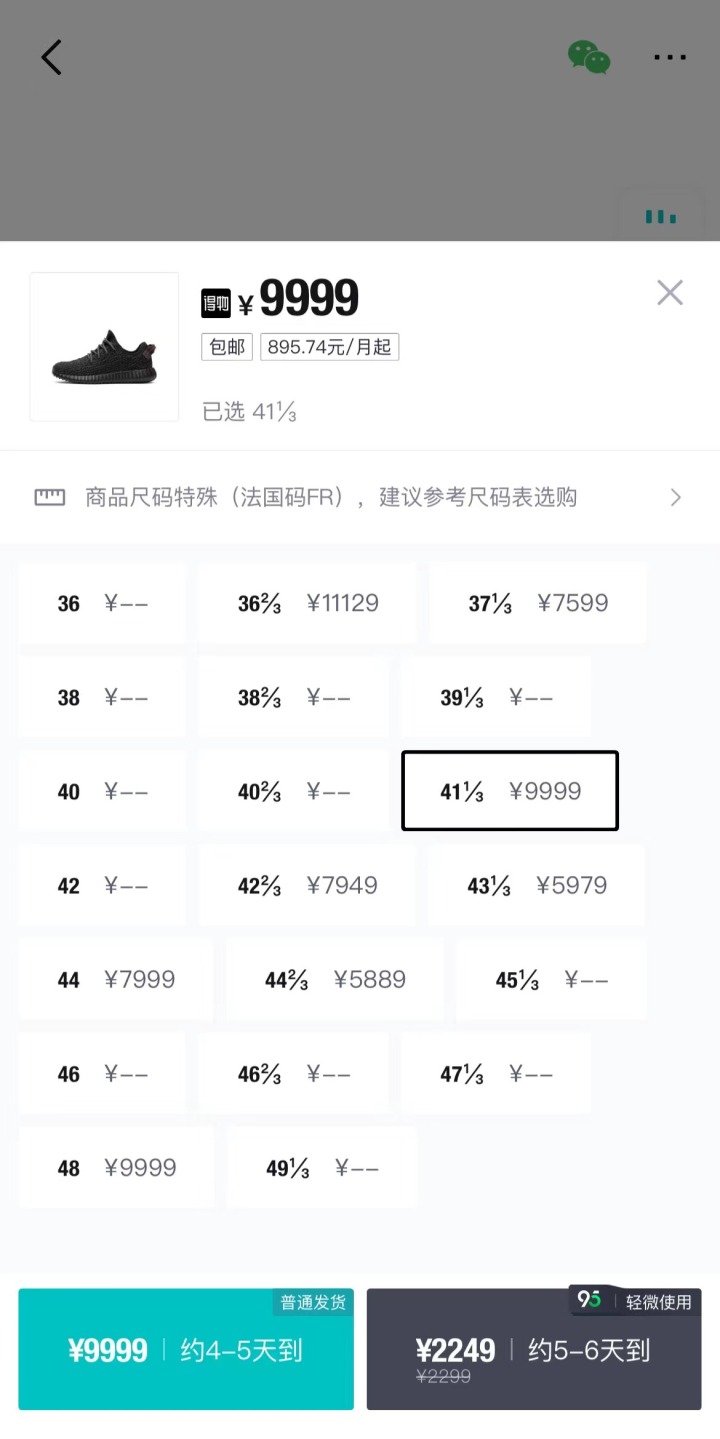Tap the 普通发货 label on the buy button
The image size is (720, 1439).
point(312,1301)
